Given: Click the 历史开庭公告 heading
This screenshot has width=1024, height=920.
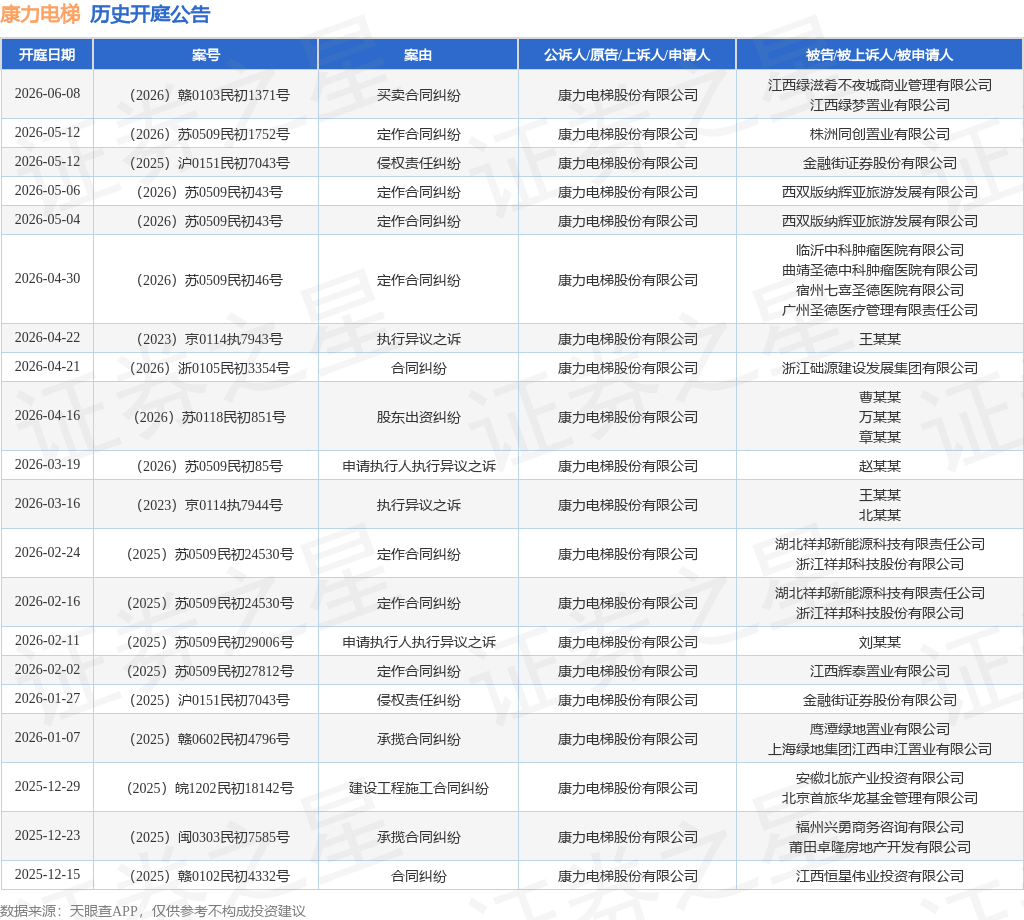Looking at the screenshot, I should [150, 14].
